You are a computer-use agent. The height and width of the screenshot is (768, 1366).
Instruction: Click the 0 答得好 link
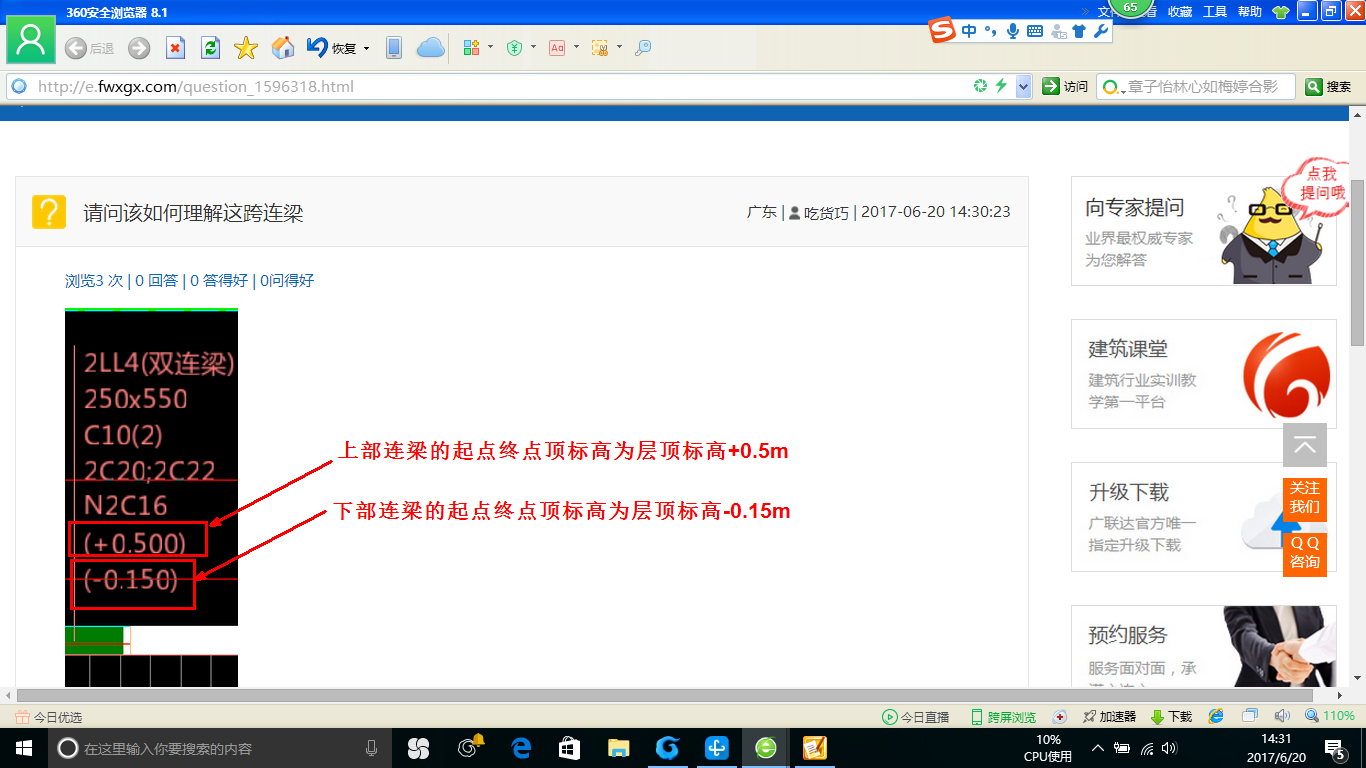tap(219, 281)
